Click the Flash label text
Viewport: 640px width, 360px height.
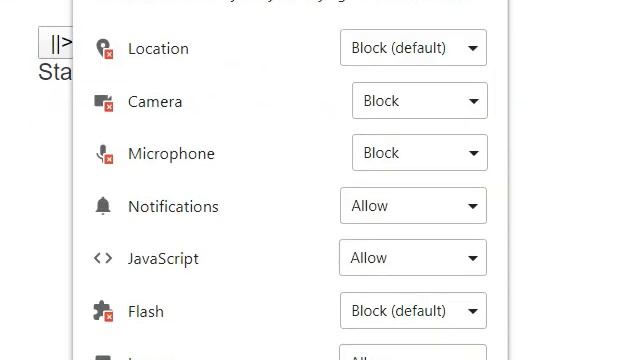pyautogui.click(x=146, y=311)
